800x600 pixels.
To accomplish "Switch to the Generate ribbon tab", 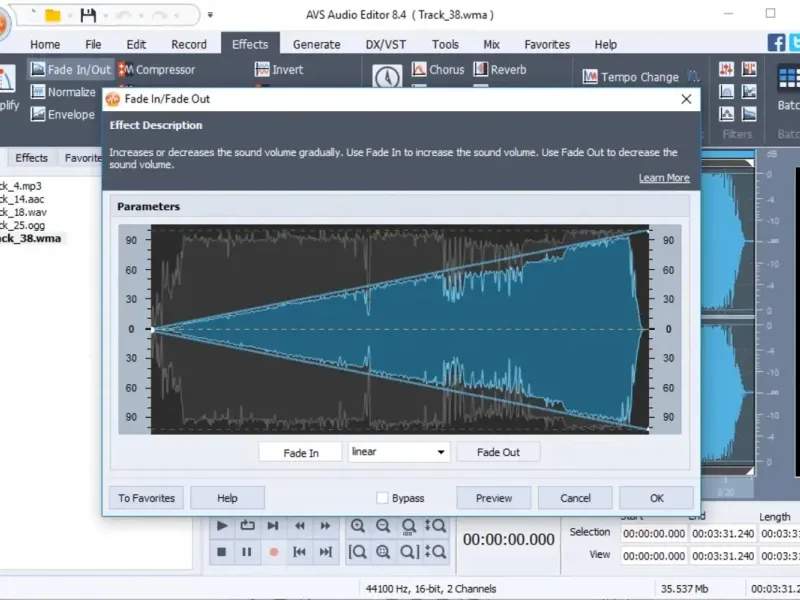I will 316,44.
